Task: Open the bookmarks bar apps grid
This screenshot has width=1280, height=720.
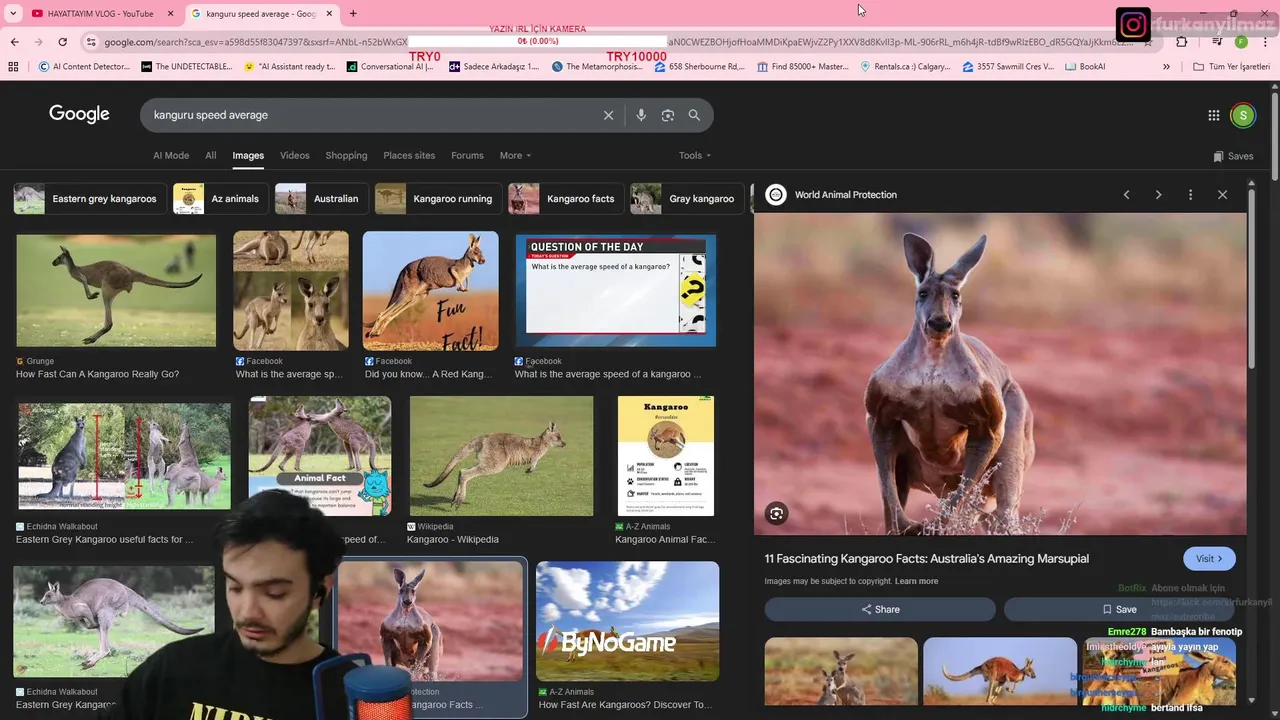Action: point(13,67)
